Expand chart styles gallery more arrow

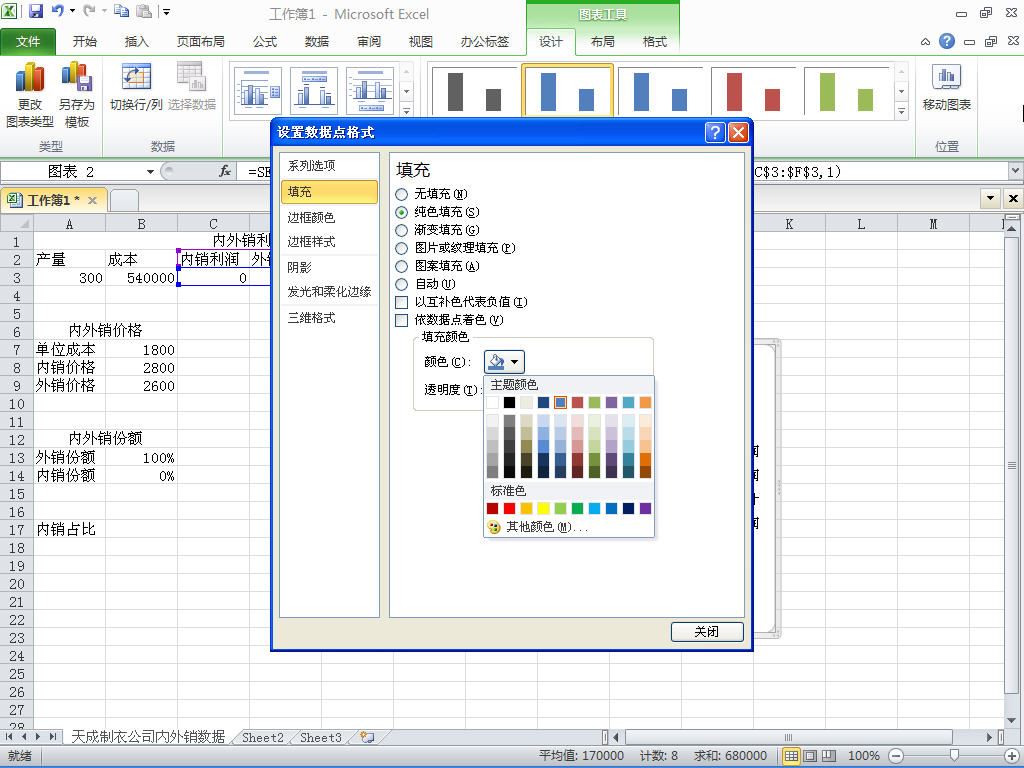point(901,110)
